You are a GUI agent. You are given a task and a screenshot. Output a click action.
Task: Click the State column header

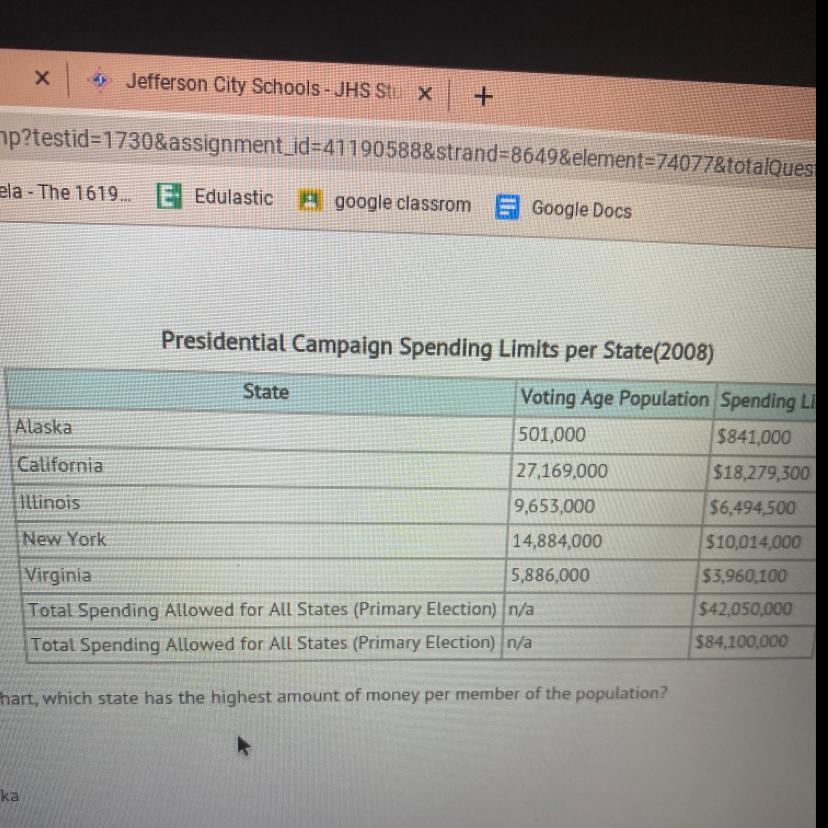(x=265, y=392)
